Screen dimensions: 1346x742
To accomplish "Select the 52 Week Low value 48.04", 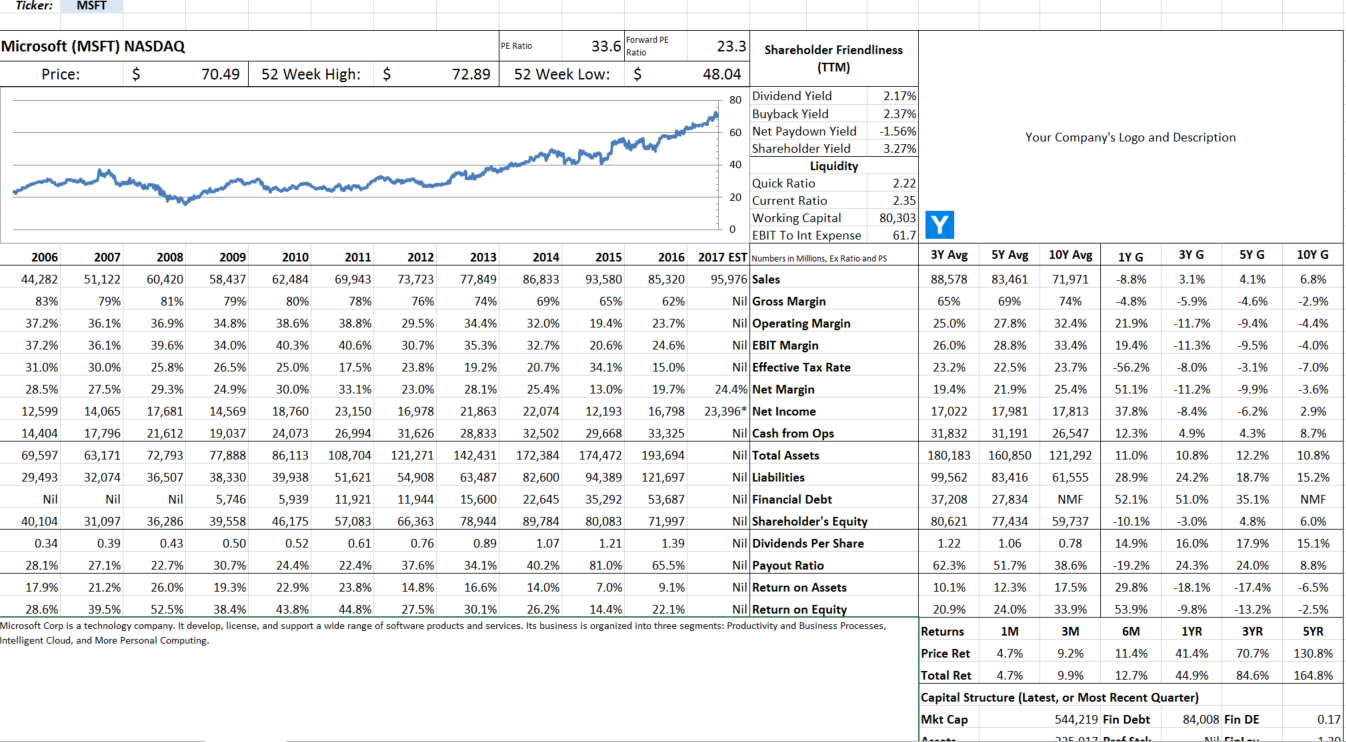I will (x=722, y=74).
